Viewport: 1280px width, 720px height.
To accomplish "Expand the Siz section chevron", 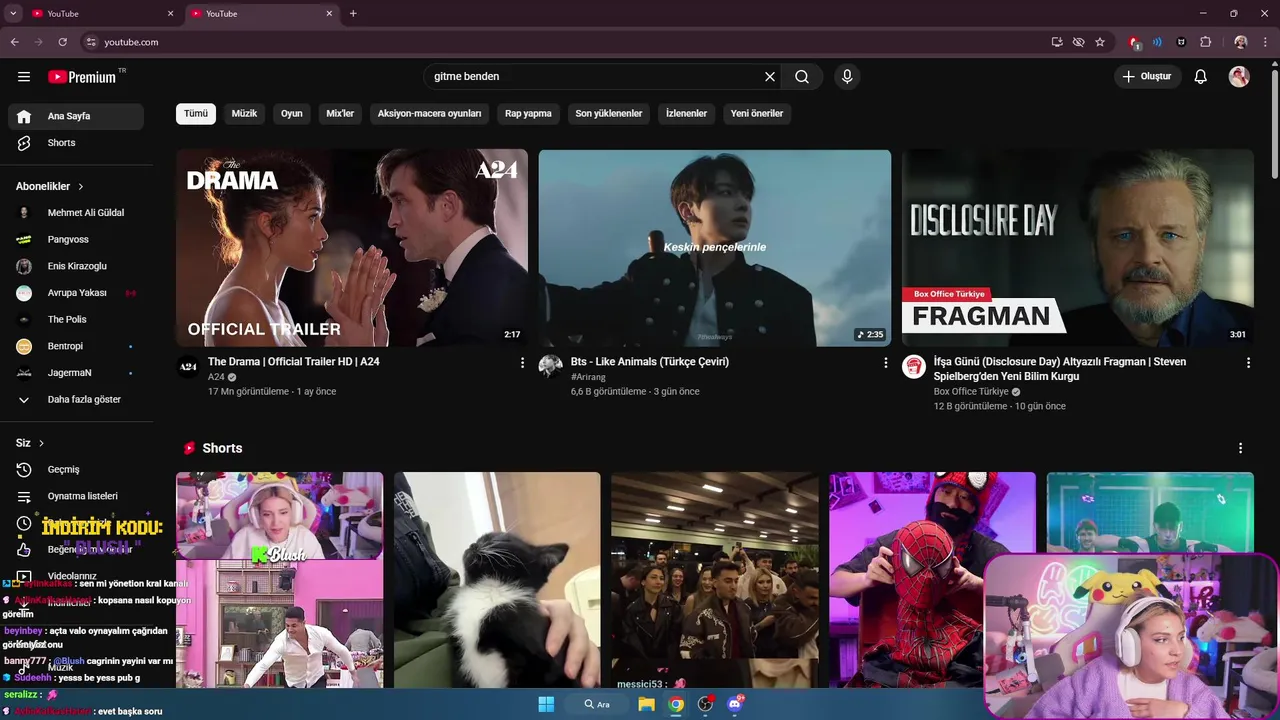I will click(x=41, y=443).
